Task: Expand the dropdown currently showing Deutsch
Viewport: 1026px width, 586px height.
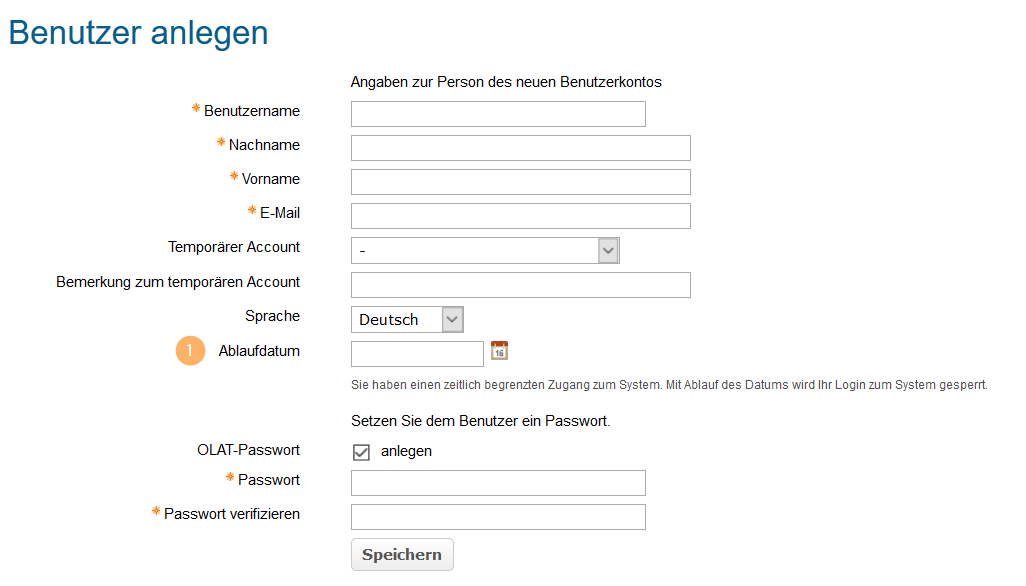Action: 450,319
